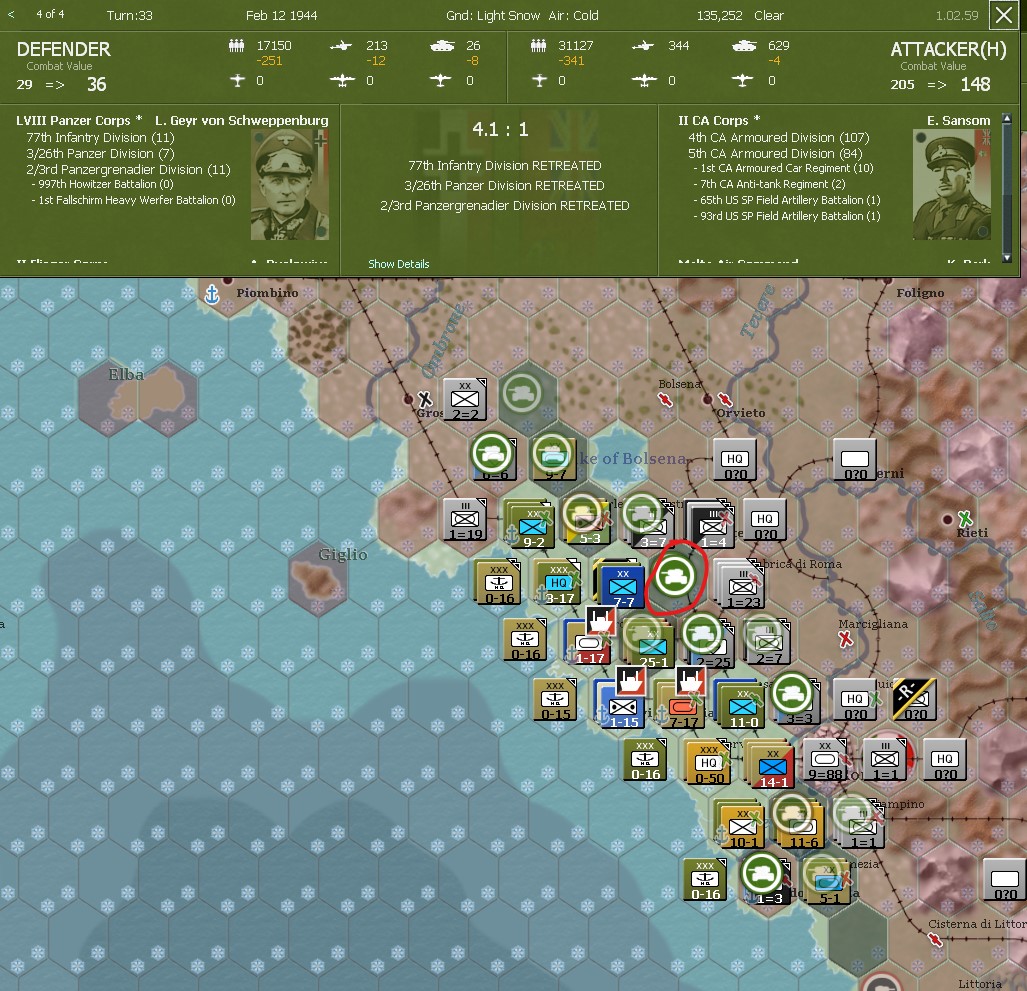This screenshot has height=991, width=1027.
Task: Select the 0-15 naval corps counter
Action: tap(555, 700)
